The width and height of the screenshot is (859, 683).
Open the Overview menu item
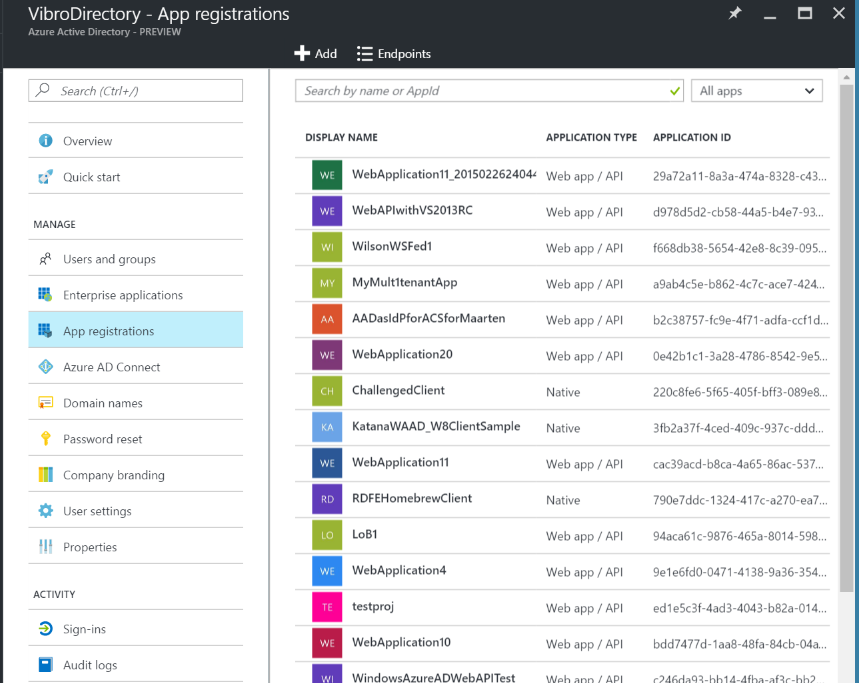pos(135,141)
